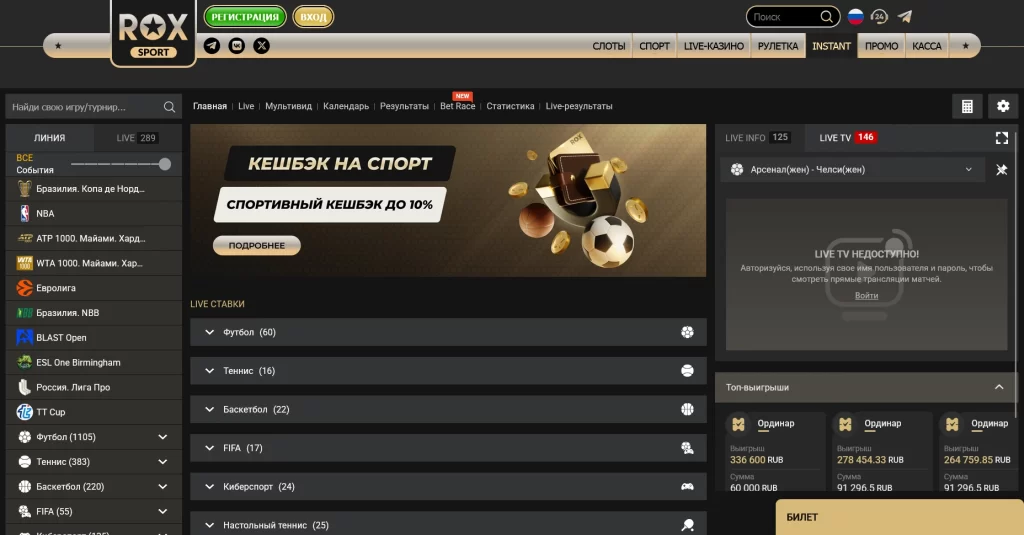Open the sportsbook settings gear
The image size is (1024, 535).
click(1003, 106)
